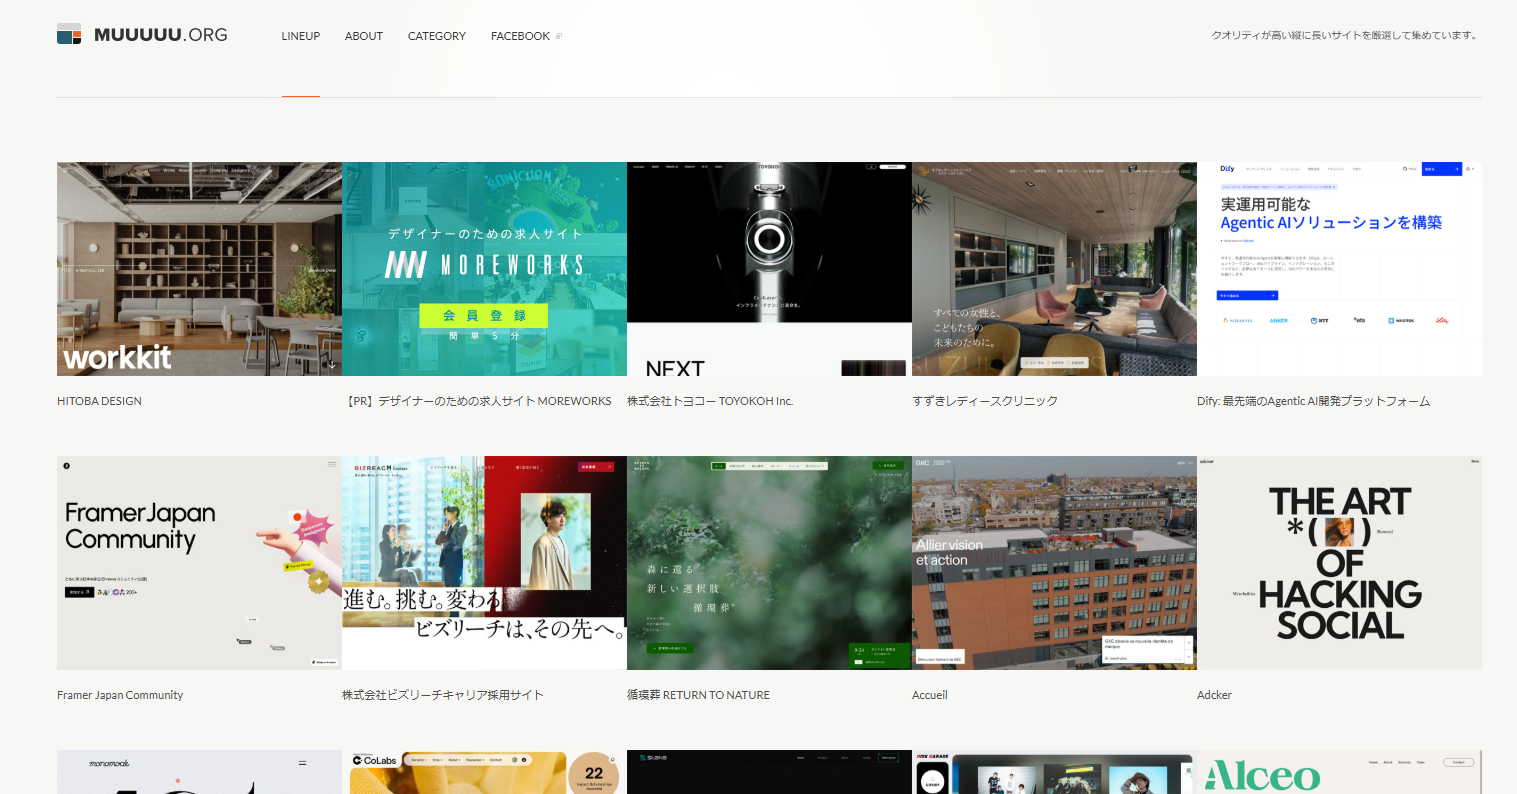
Task: Open the LINEUP menu item
Action: click(300, 36)
